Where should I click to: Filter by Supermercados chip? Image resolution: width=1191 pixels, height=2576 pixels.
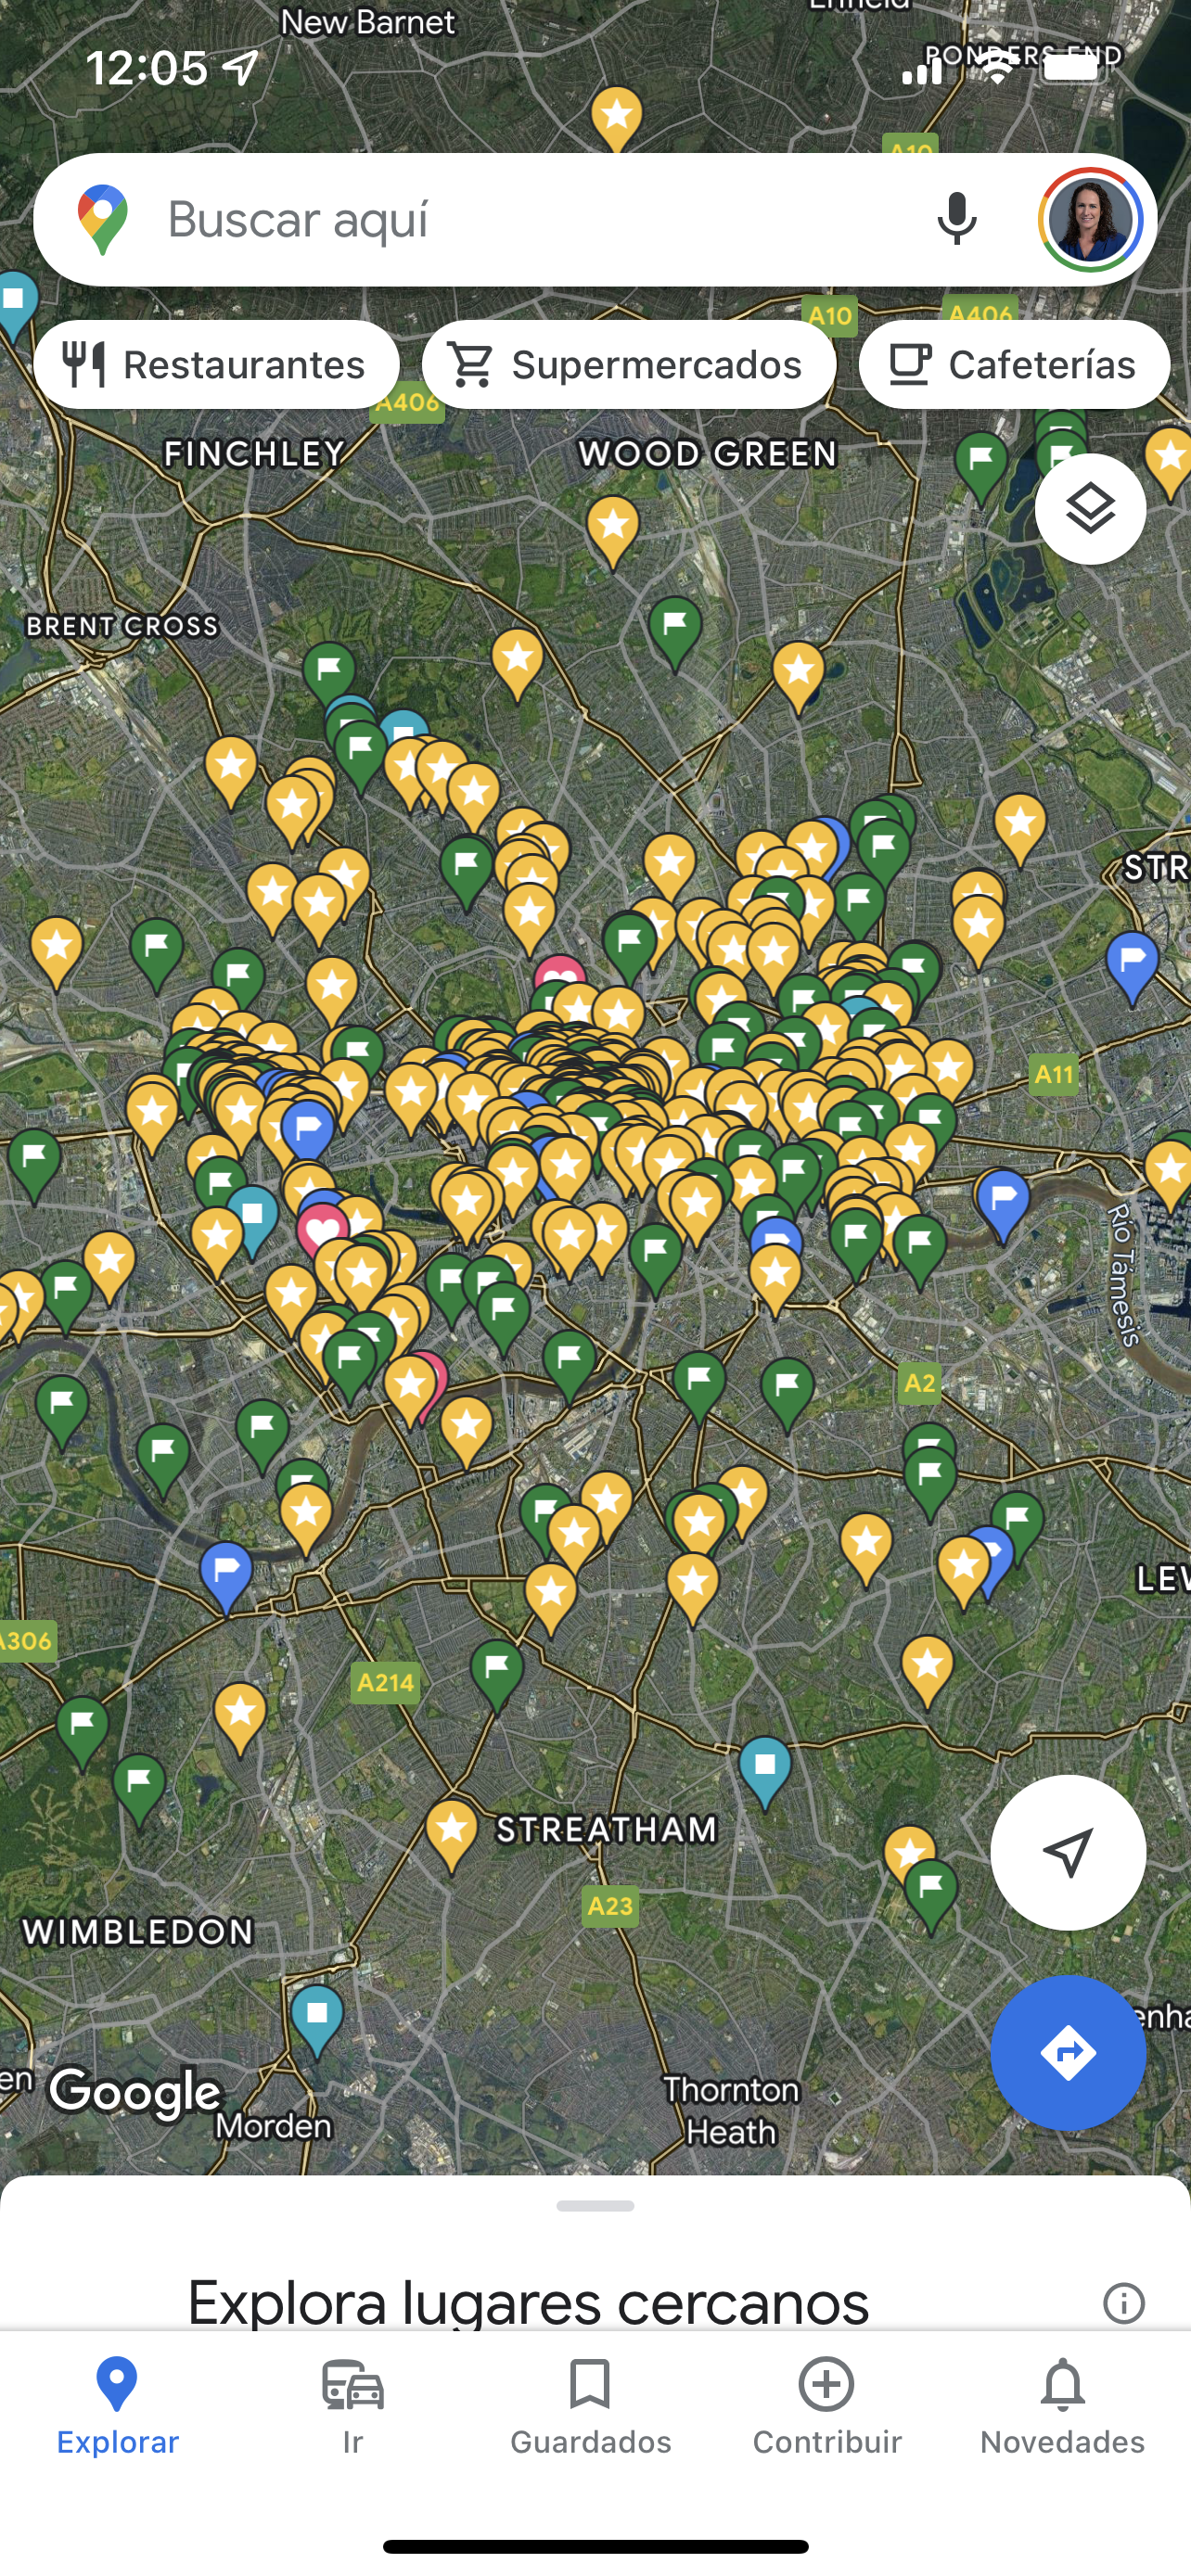point(629,365)
